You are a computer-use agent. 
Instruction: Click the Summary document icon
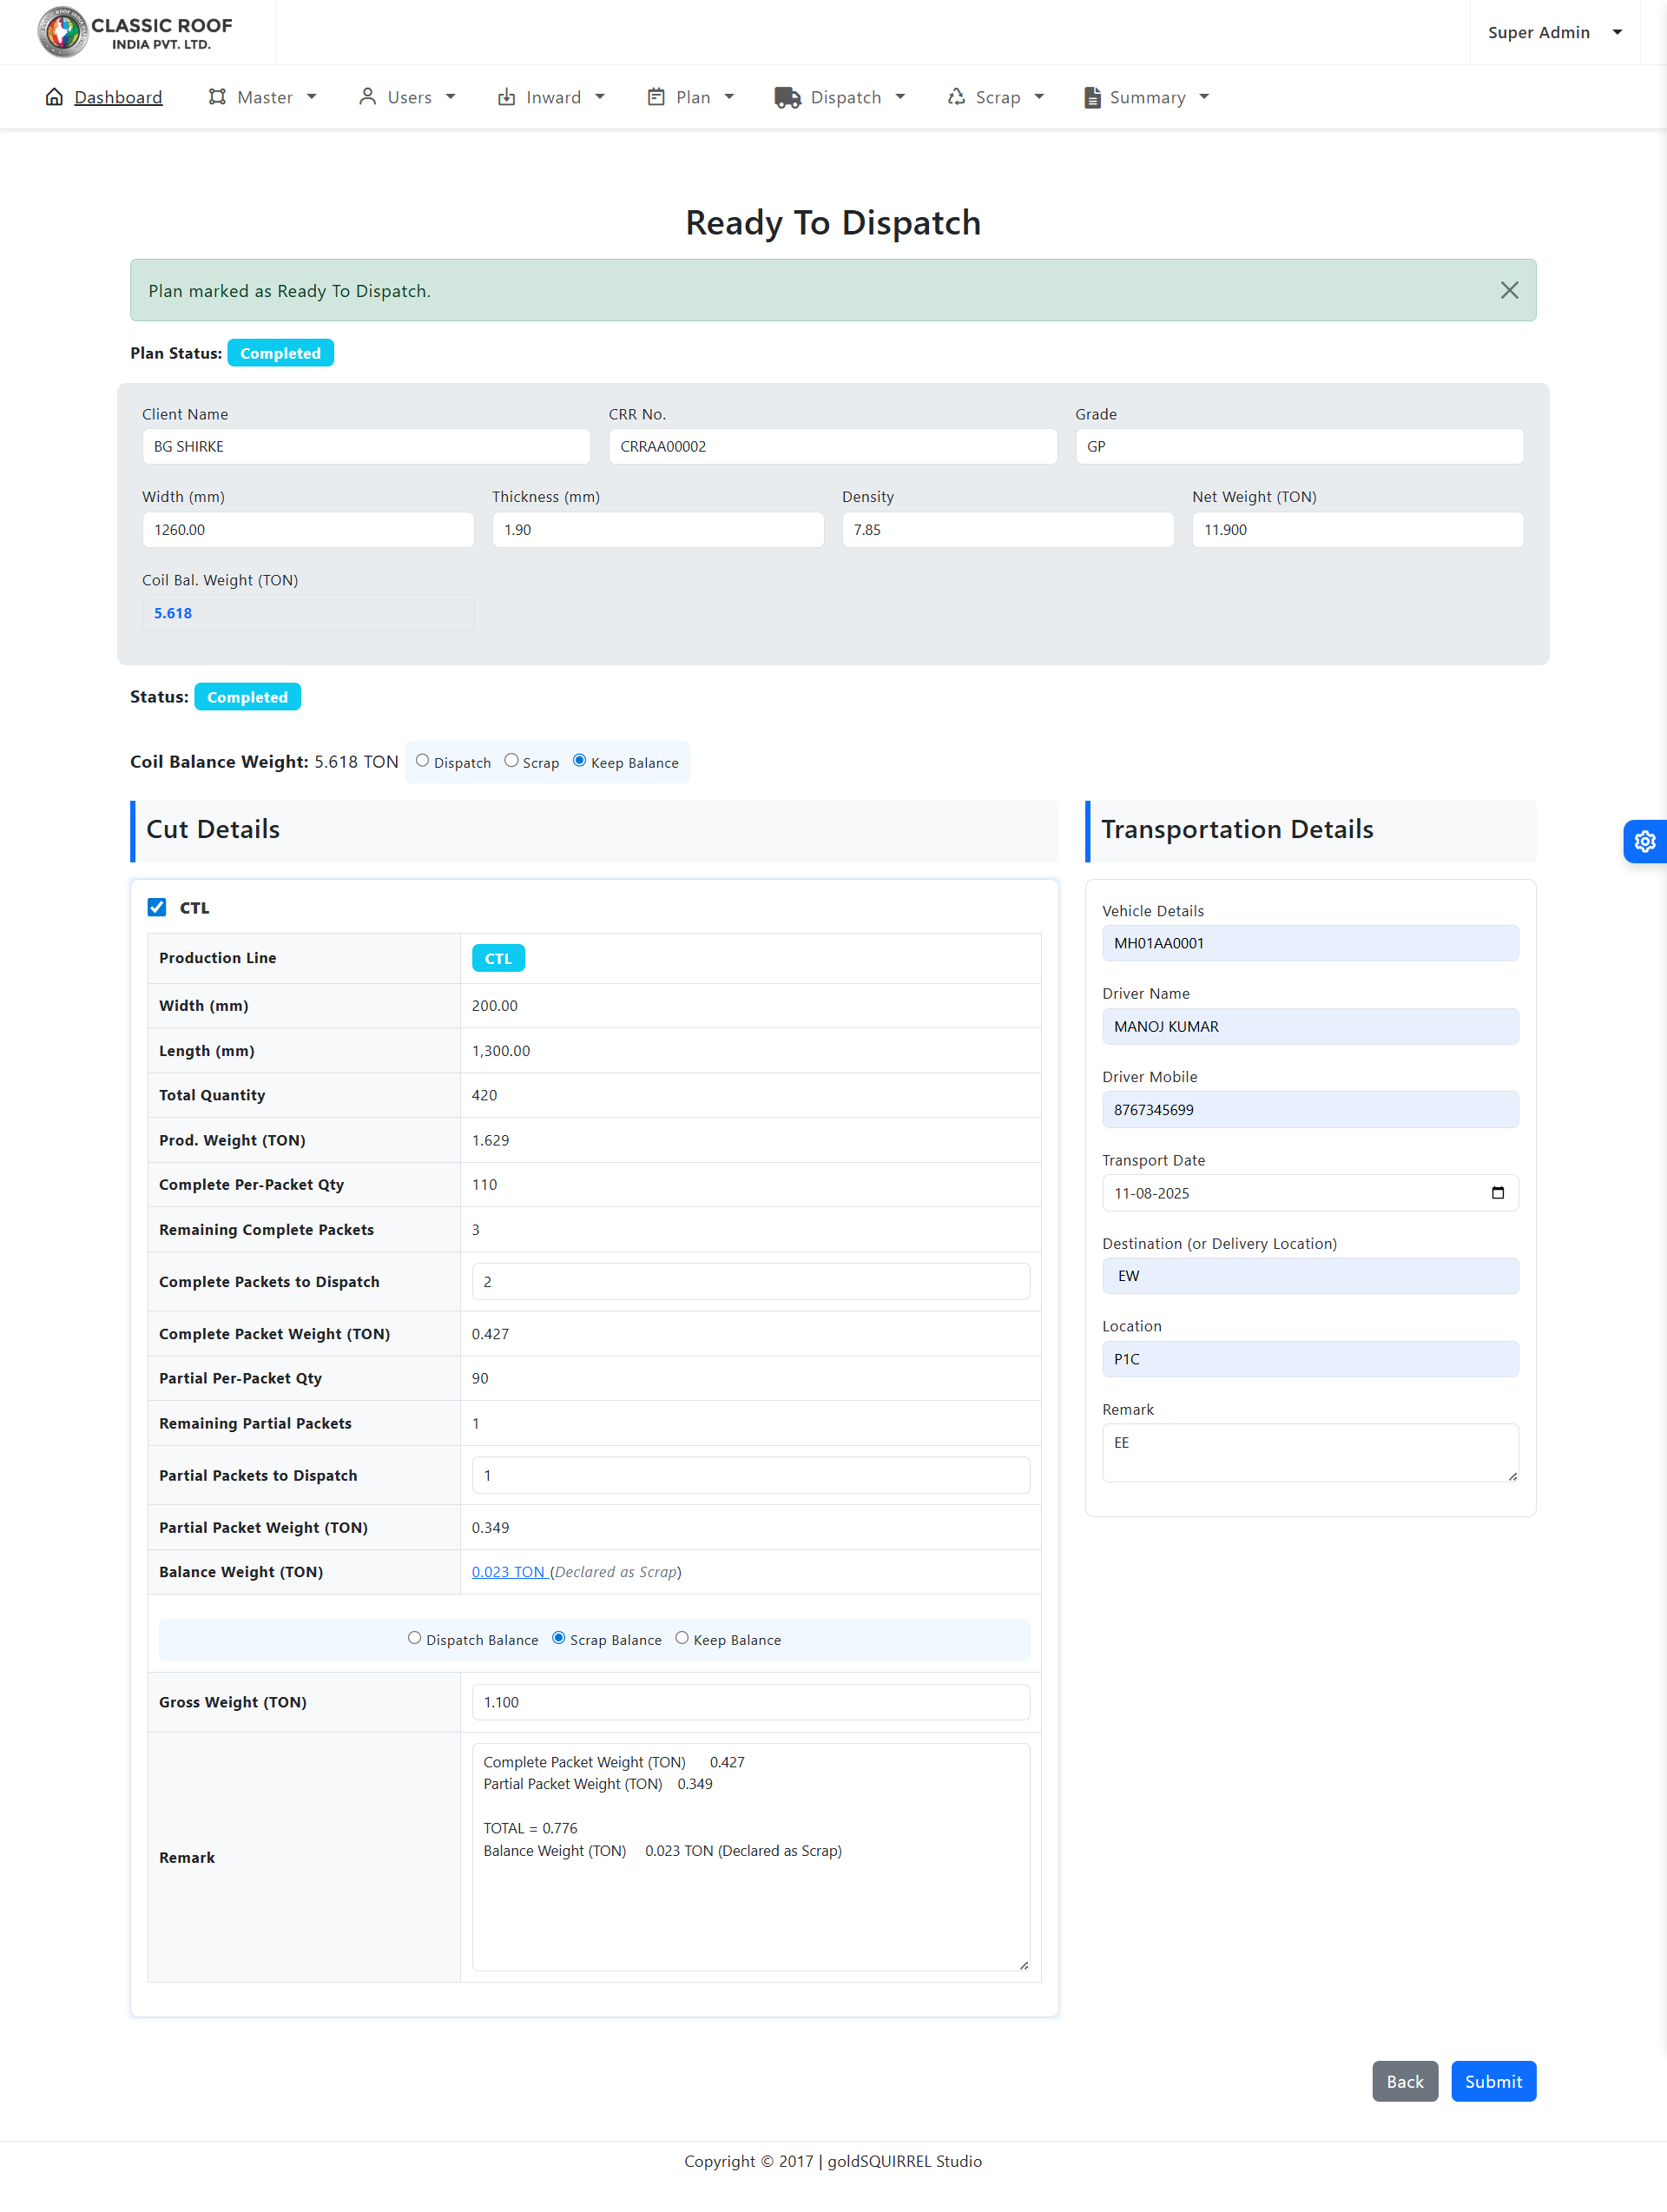point(1092,97)
